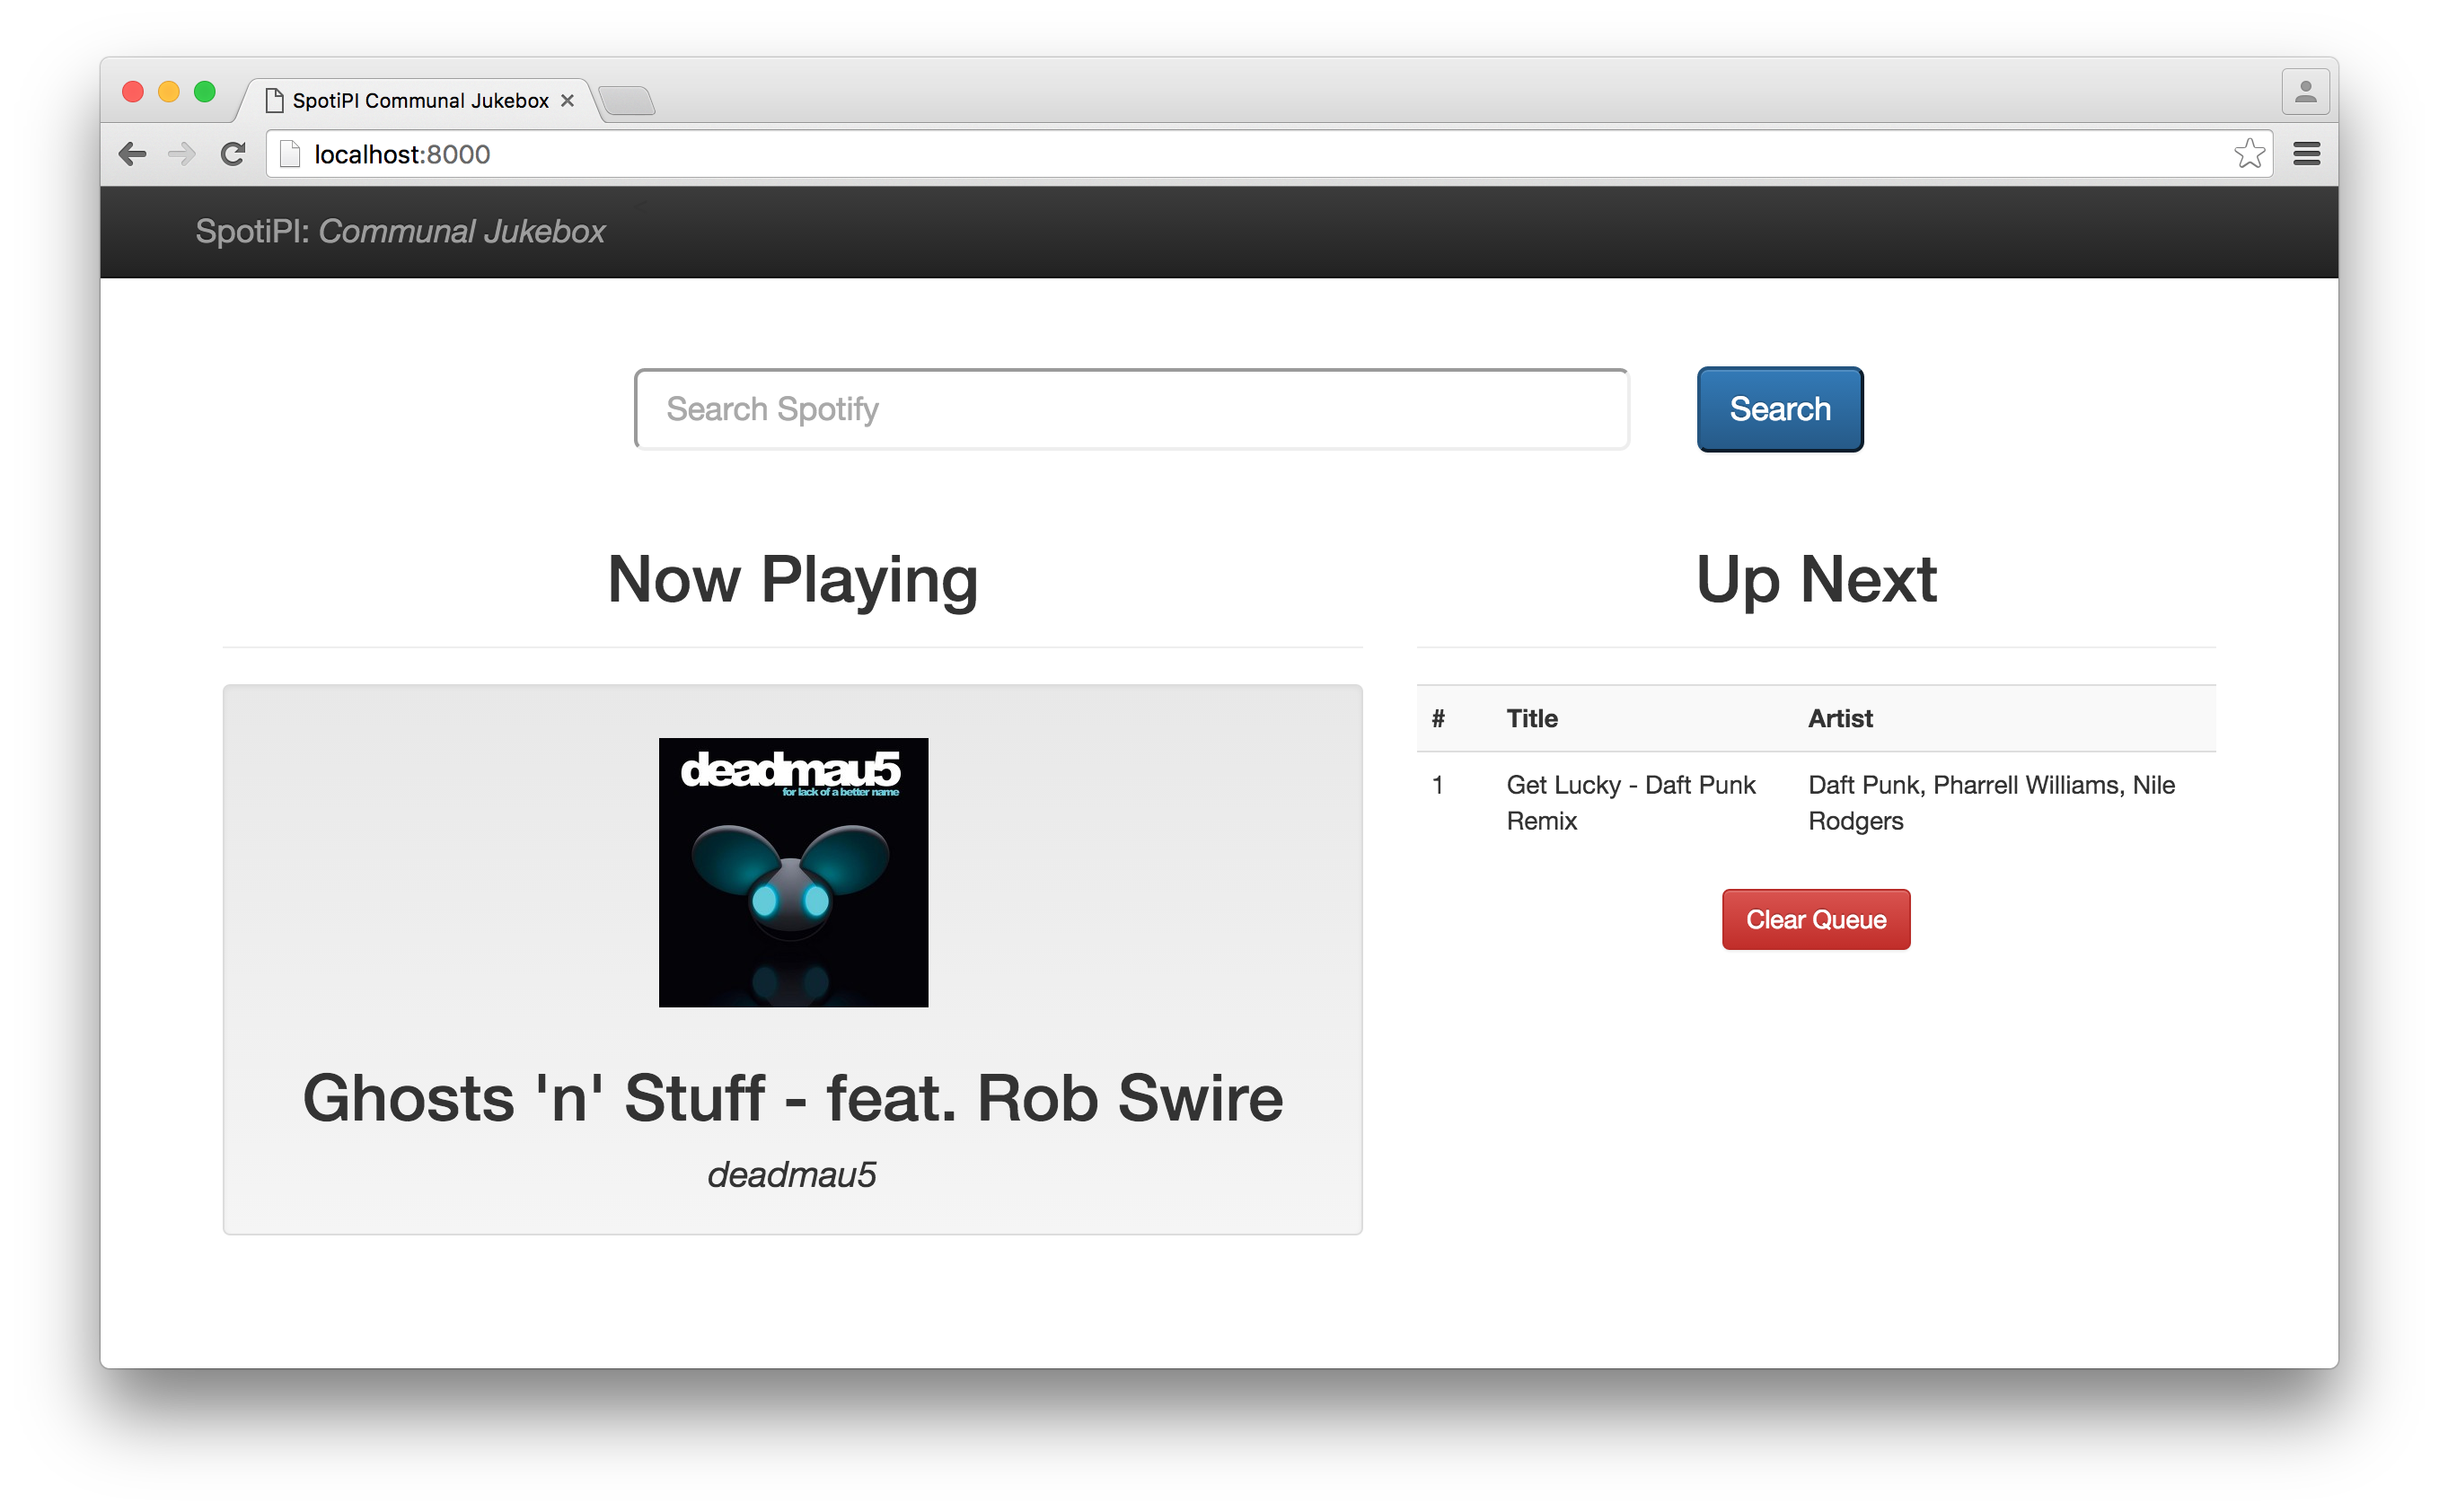Viewport: 2439px width, 1512px height.
Task: Click the localhost:8000 address bar
Action: tap(1268, 154)
